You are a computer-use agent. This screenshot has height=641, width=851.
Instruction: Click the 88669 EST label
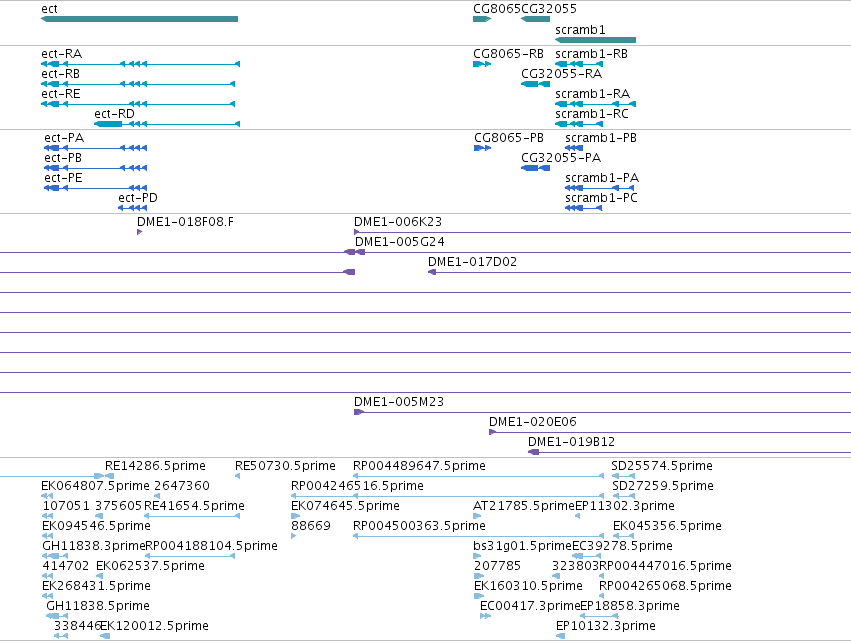(x=310, y=526)
